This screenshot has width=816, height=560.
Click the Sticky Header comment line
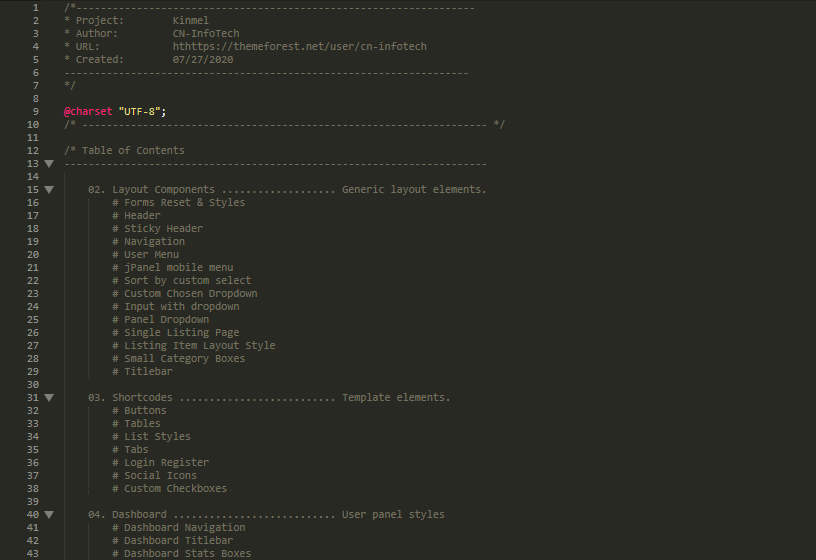click(158, 228)
